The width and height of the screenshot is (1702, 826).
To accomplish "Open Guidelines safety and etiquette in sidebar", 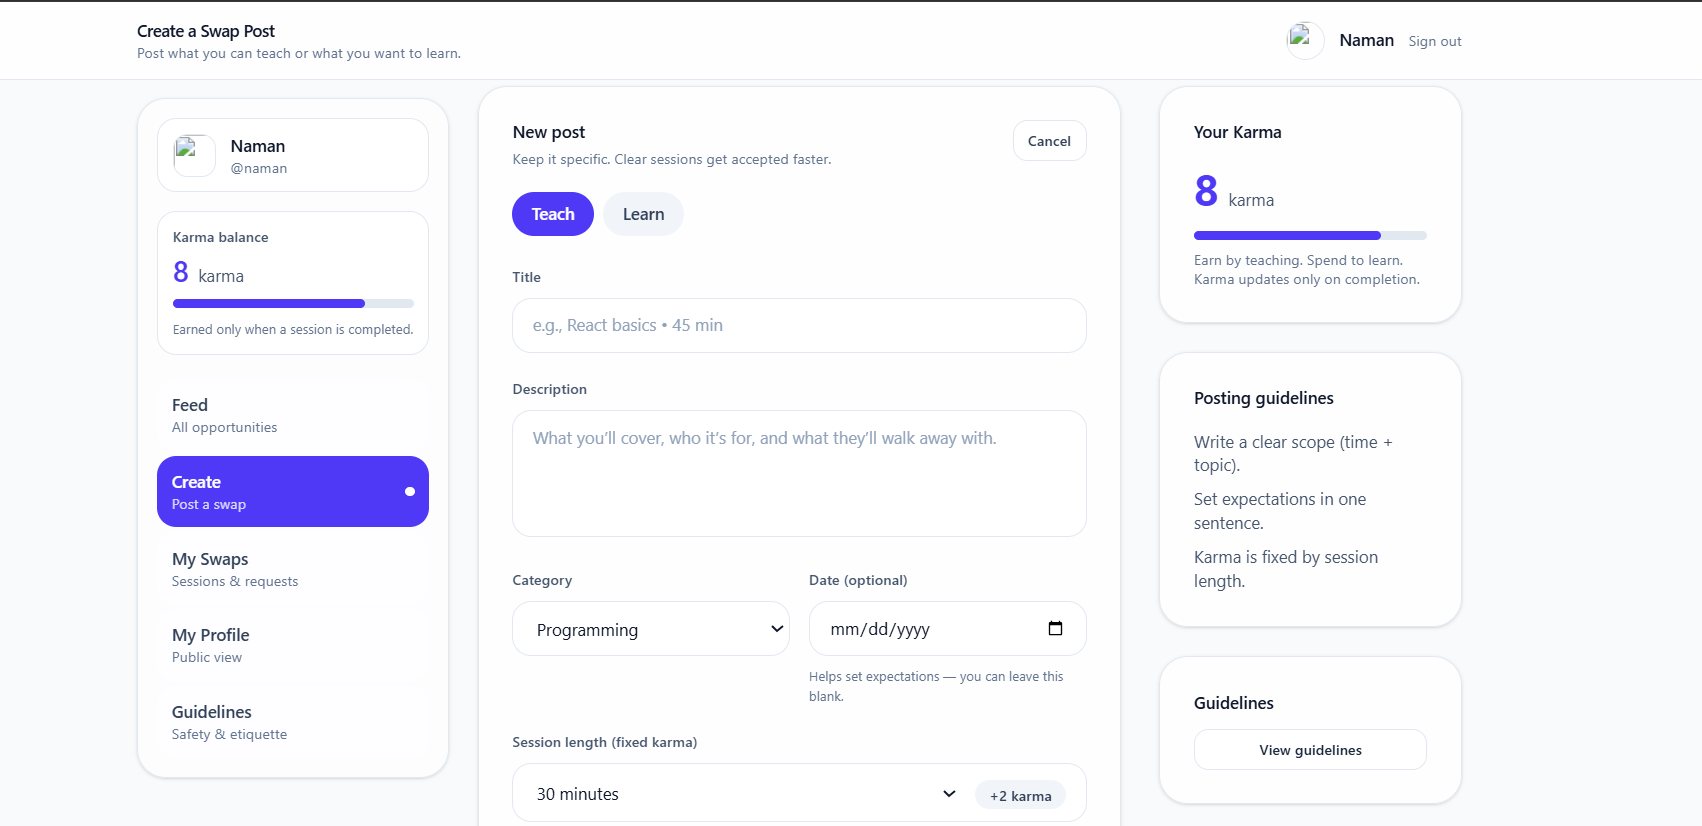I will (293, 722).
